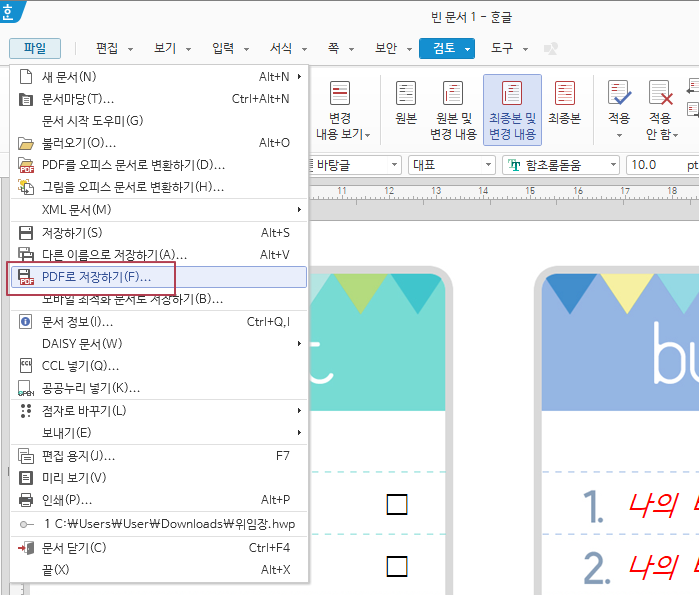Choose 모바일 최적화 문서로 저장하기(B) item
The width and height of the screenshot is (699, 595).
click(x=159, y=299)
